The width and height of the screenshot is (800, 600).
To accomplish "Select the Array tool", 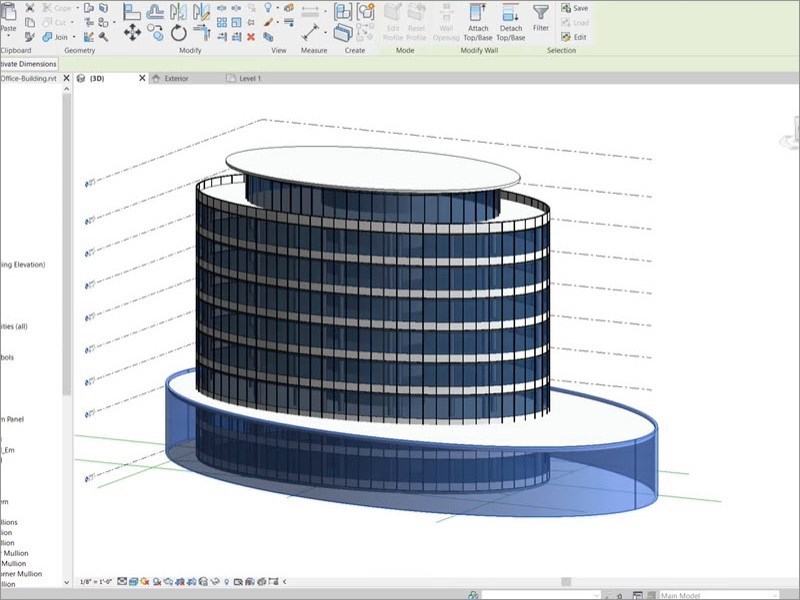I will (222, 22).
